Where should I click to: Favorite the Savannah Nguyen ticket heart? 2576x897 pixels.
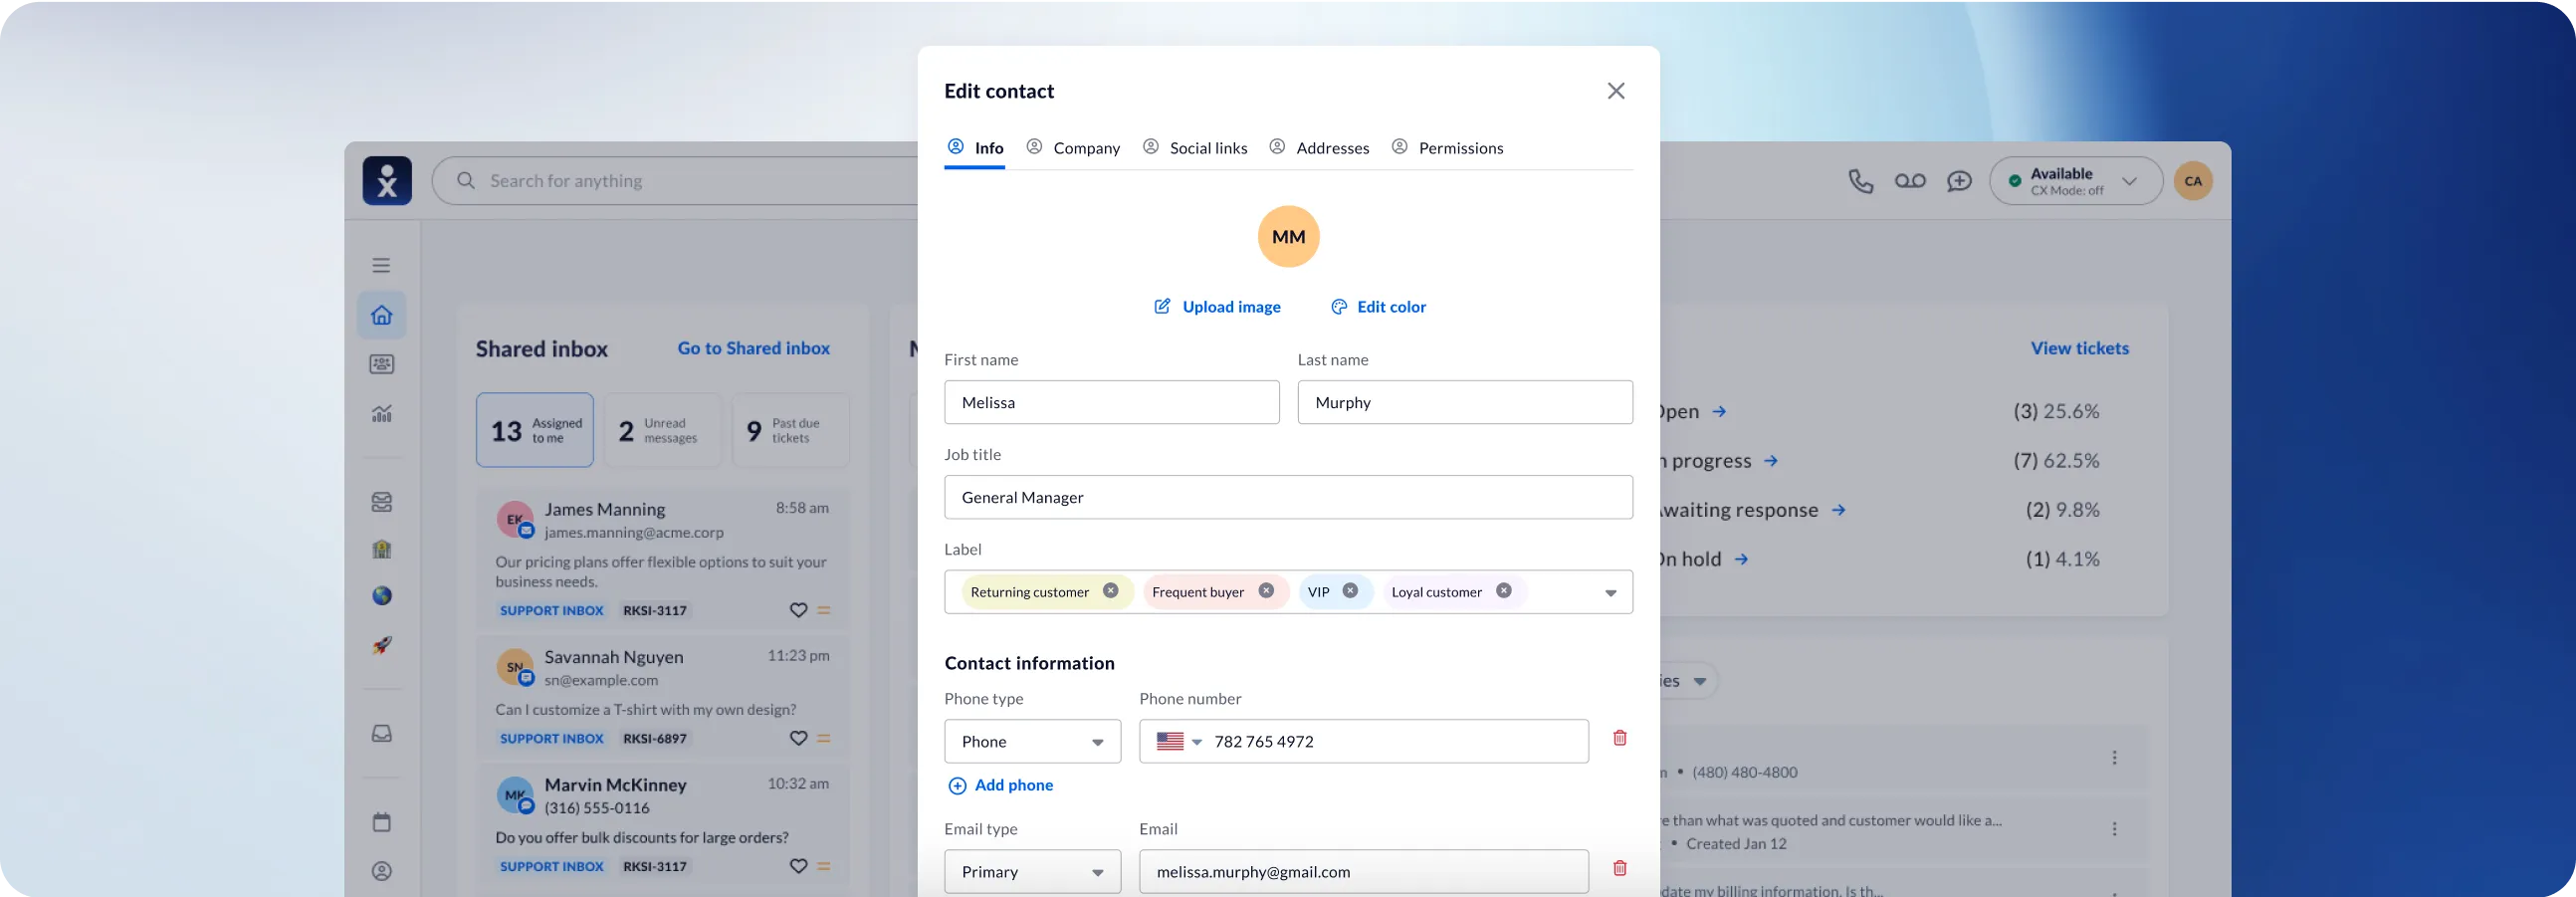[798, 738]
